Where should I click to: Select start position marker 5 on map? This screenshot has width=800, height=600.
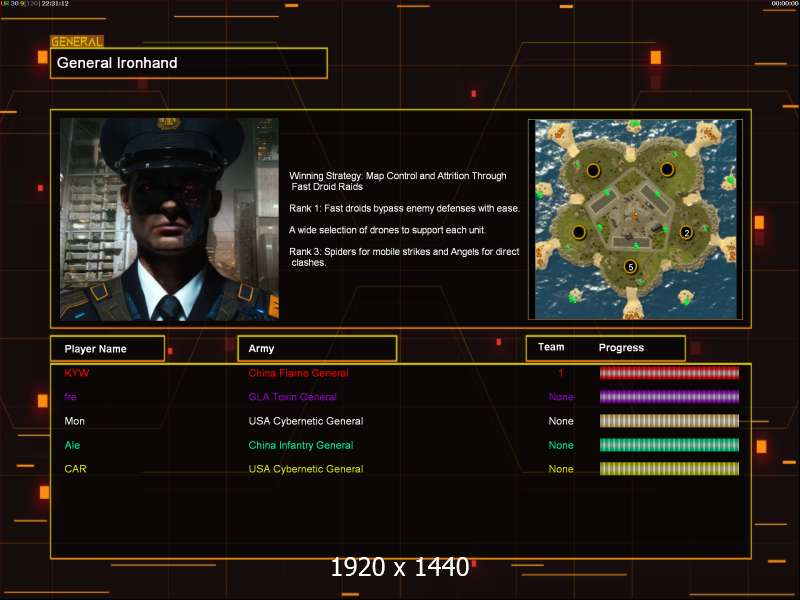click(x=631, y=266)
